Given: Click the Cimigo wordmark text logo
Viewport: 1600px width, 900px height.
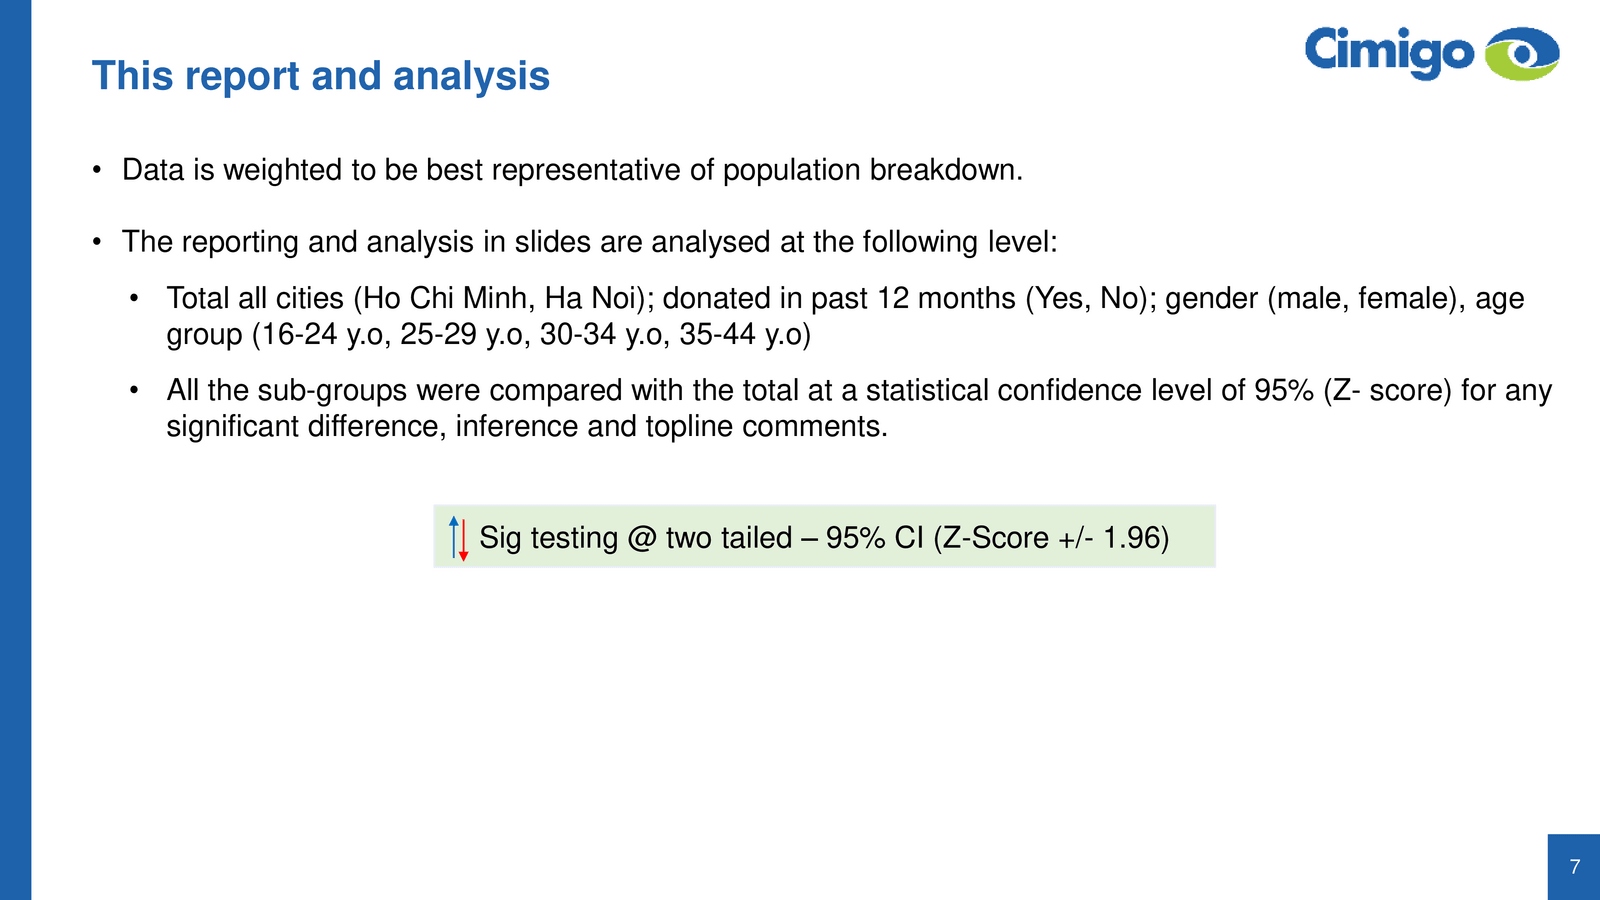Looking at the screenshot, I should coord(1388,52).
